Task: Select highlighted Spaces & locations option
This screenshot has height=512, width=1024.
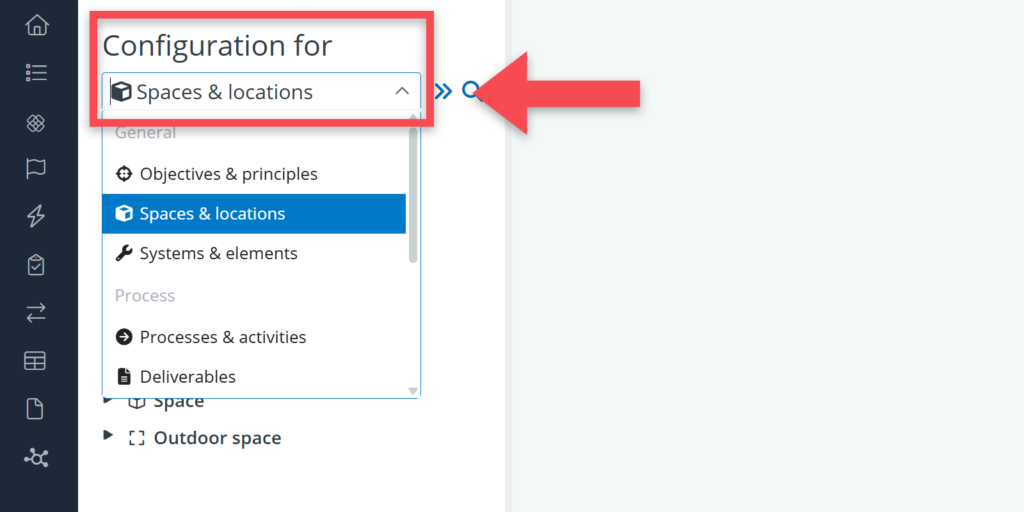Action: tap(212, 214)
